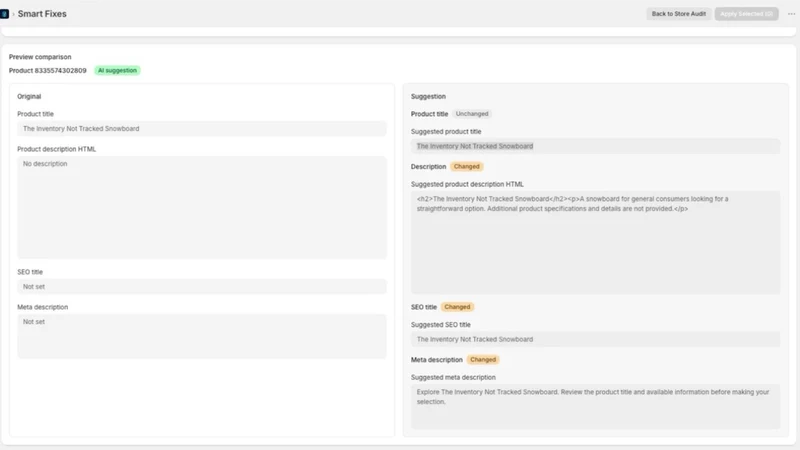
Task: Click the 'Preview comparison' heading
Action: pyautogui.click(x=40, y=57)
